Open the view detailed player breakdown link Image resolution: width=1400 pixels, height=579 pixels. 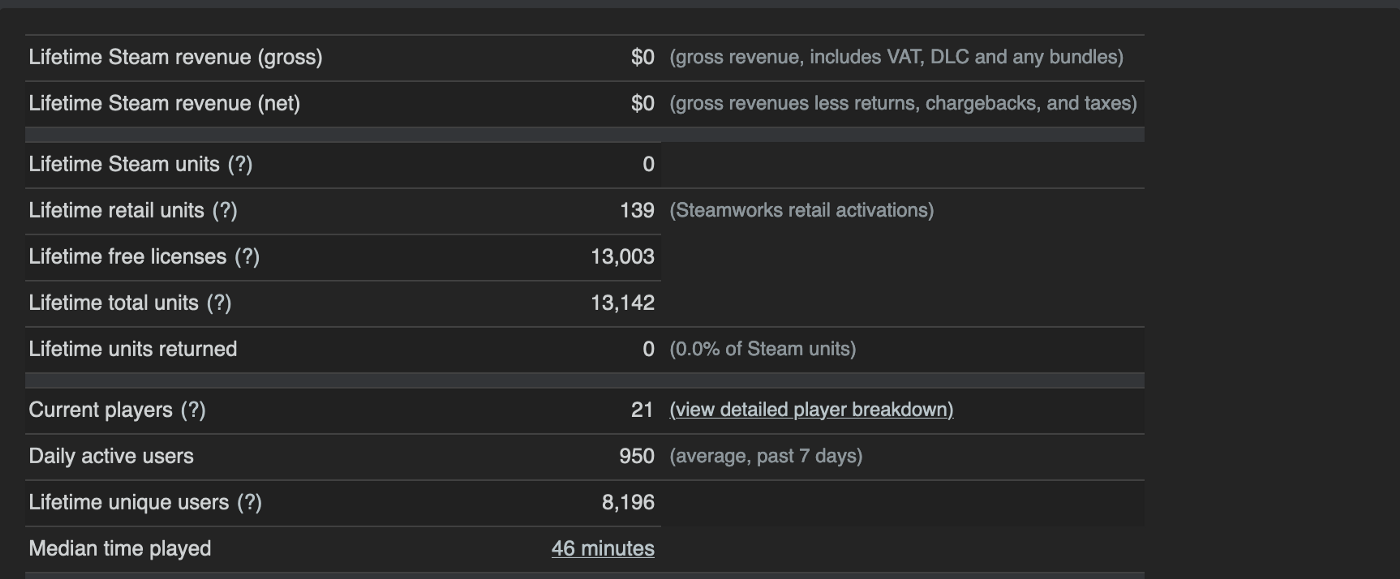(x=811, y=410)
